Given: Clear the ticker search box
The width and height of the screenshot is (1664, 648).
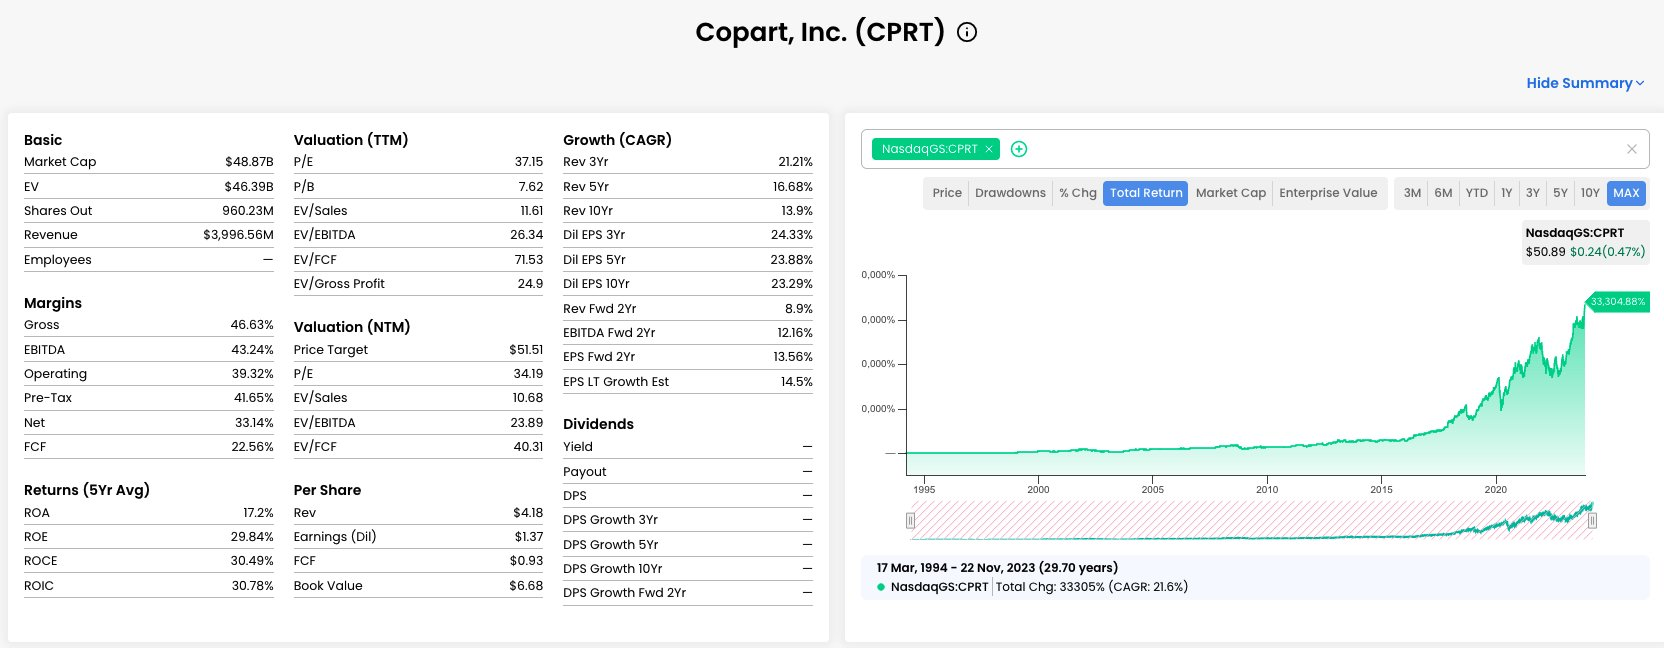Looking at the screenshot, I should 1632,149.
